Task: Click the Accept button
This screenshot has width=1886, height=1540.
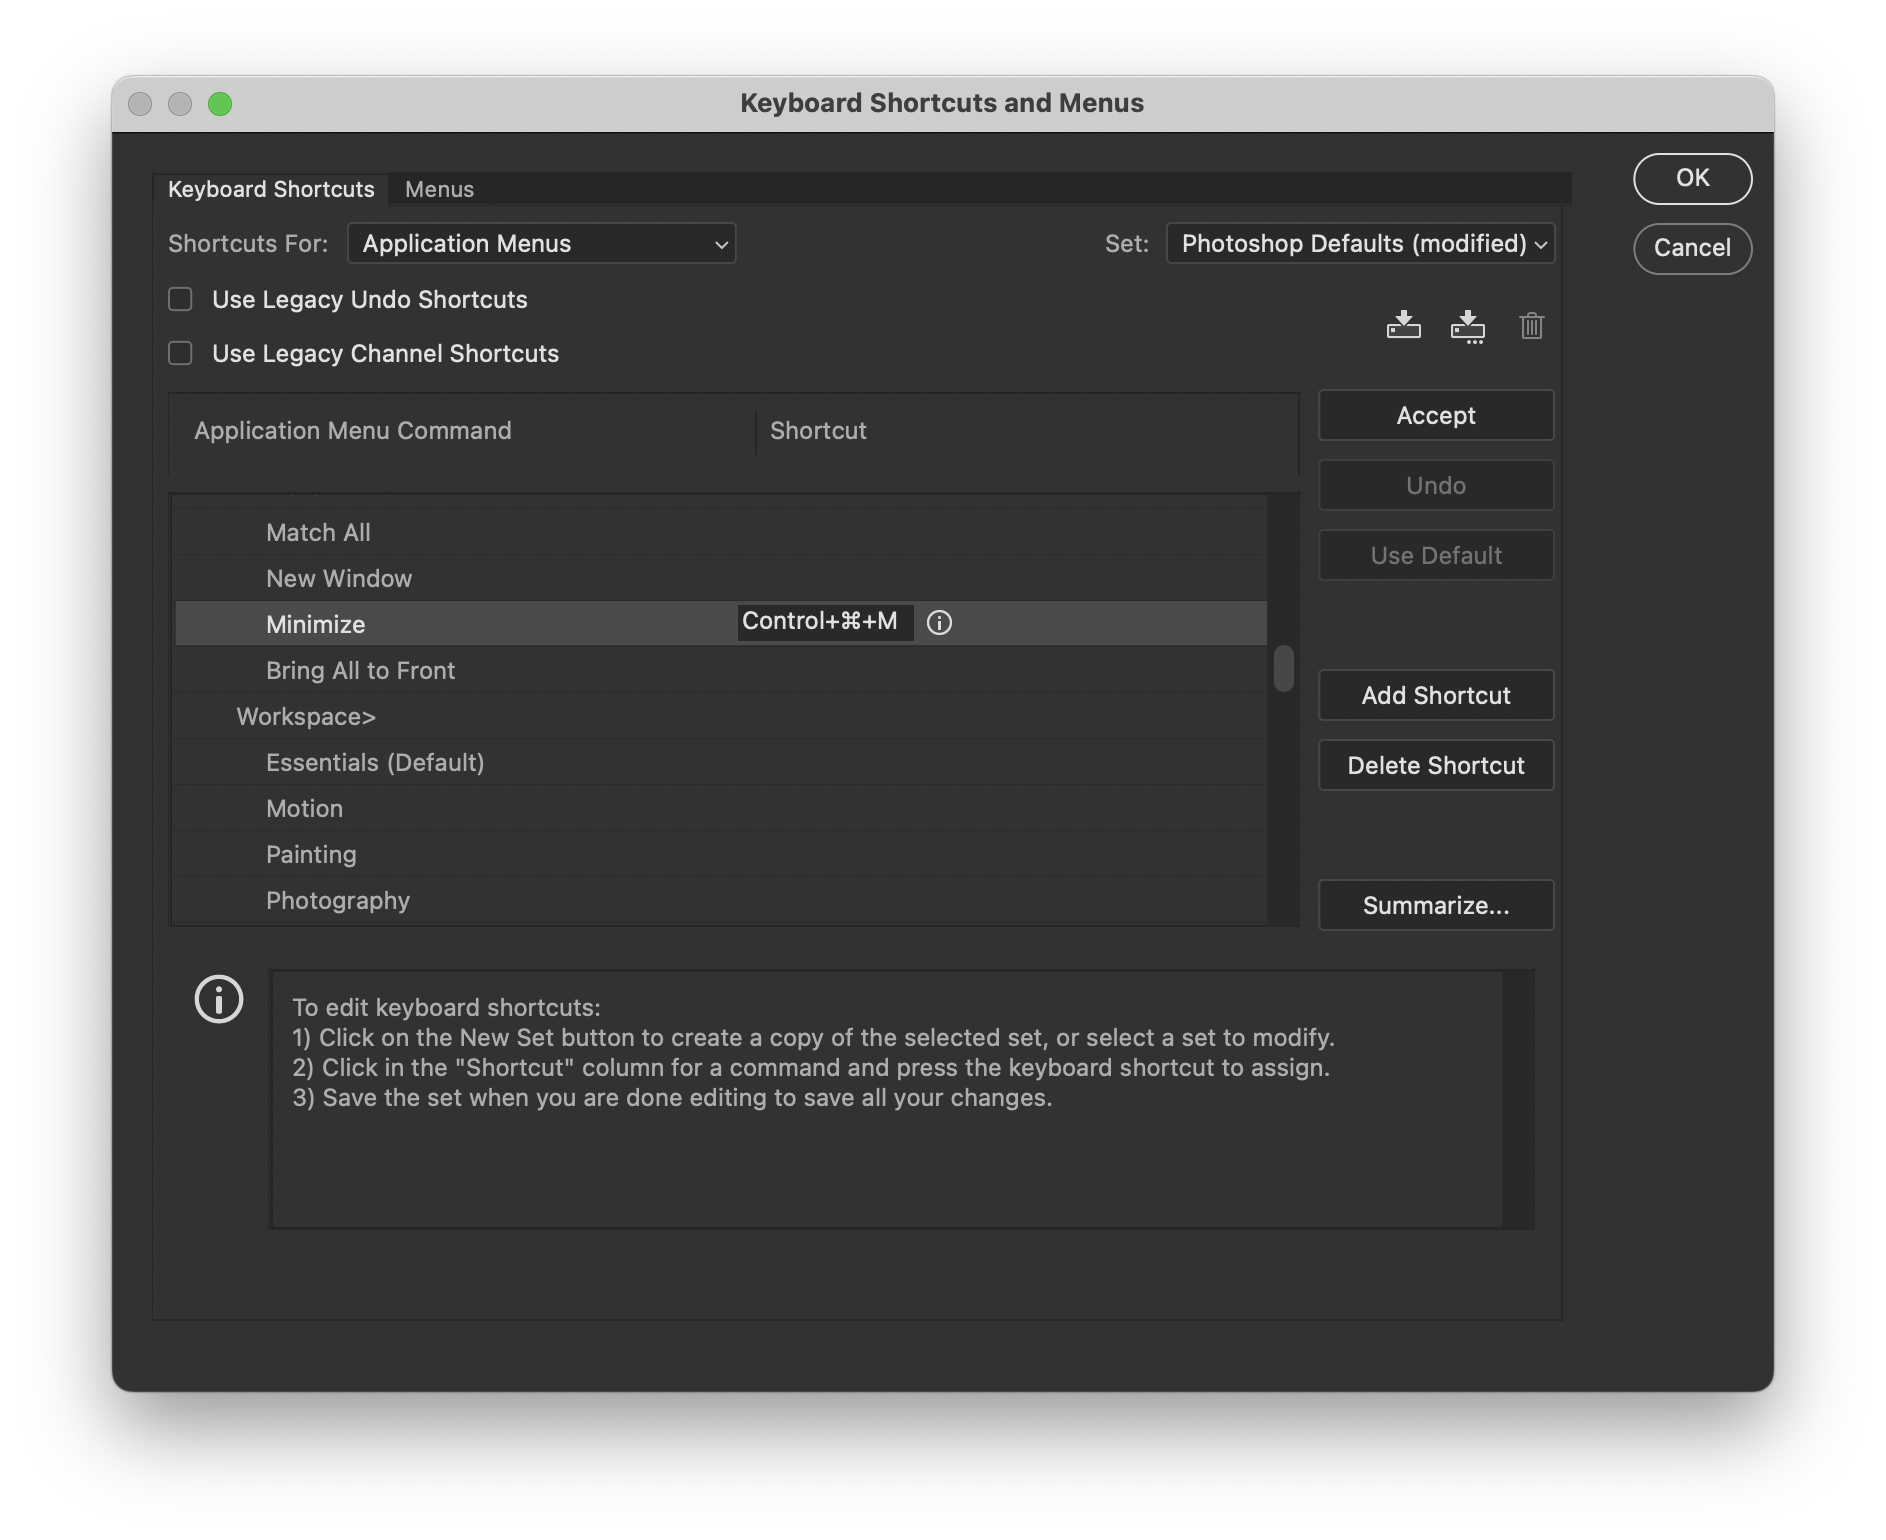Action: [1436, 415]
